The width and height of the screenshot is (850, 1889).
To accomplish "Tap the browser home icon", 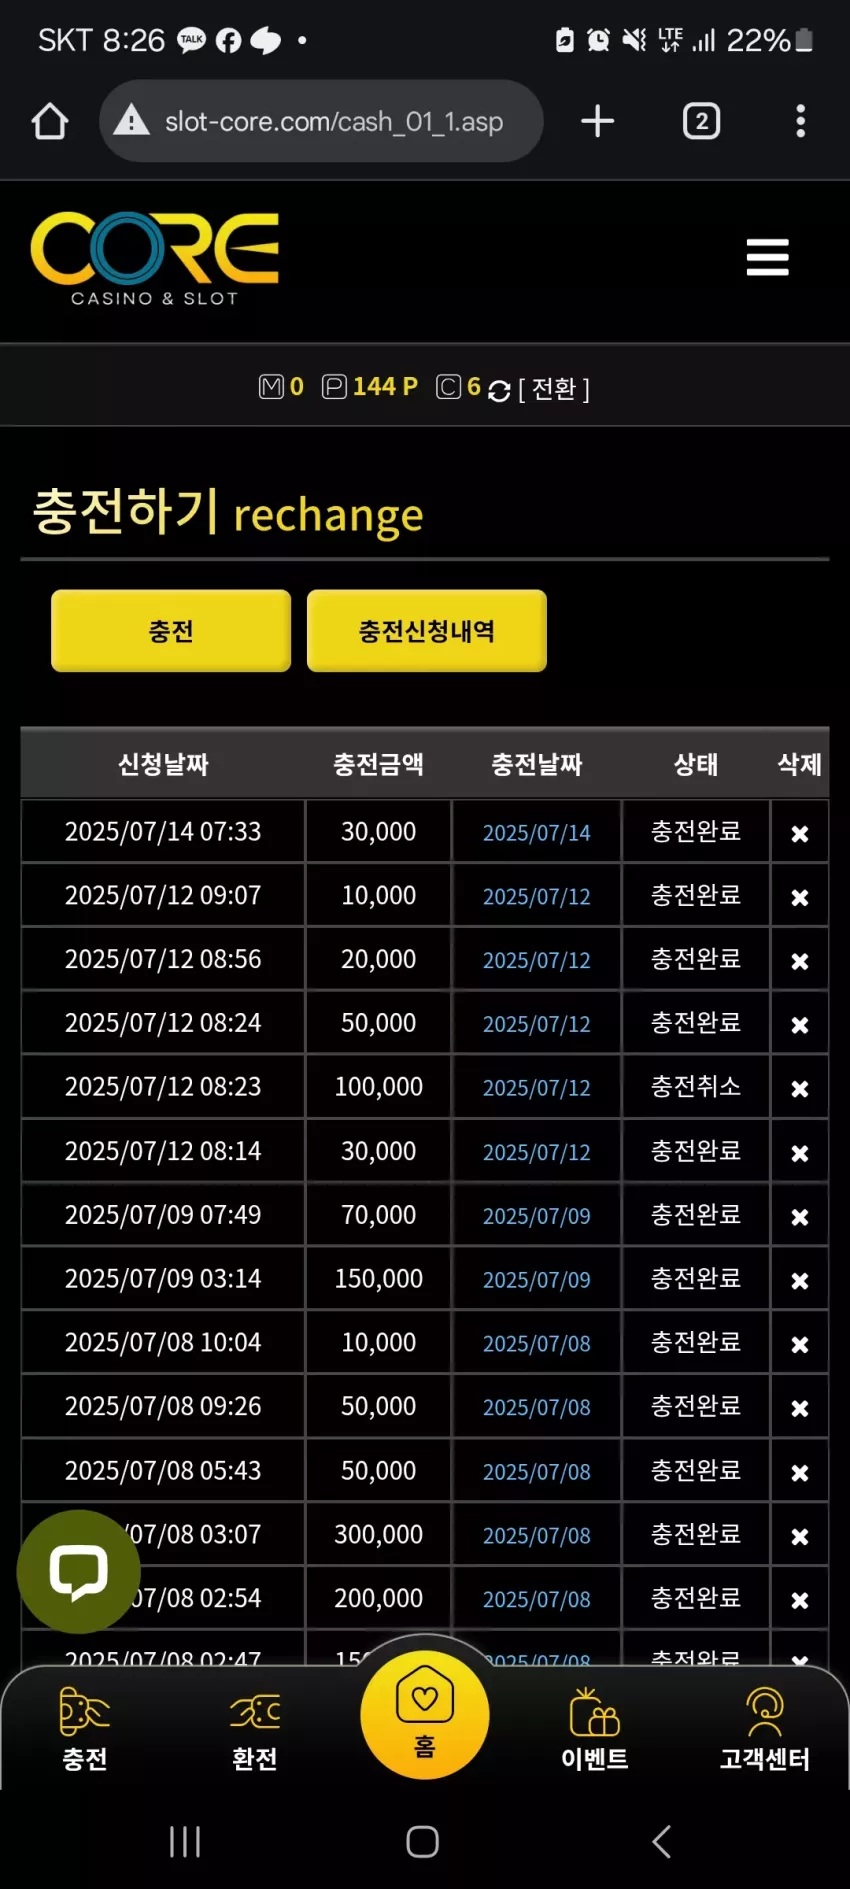I will point(50,121).
